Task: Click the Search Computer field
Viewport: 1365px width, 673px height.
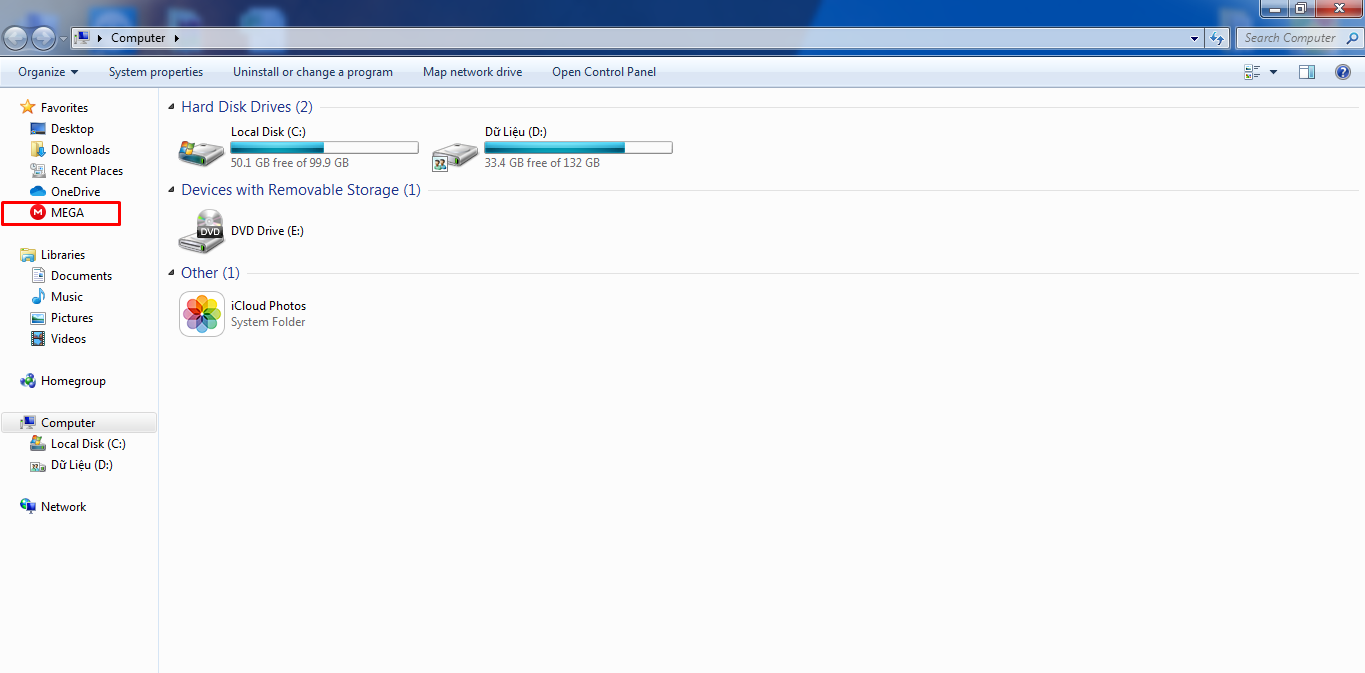Action: [x=1289, y=38]
